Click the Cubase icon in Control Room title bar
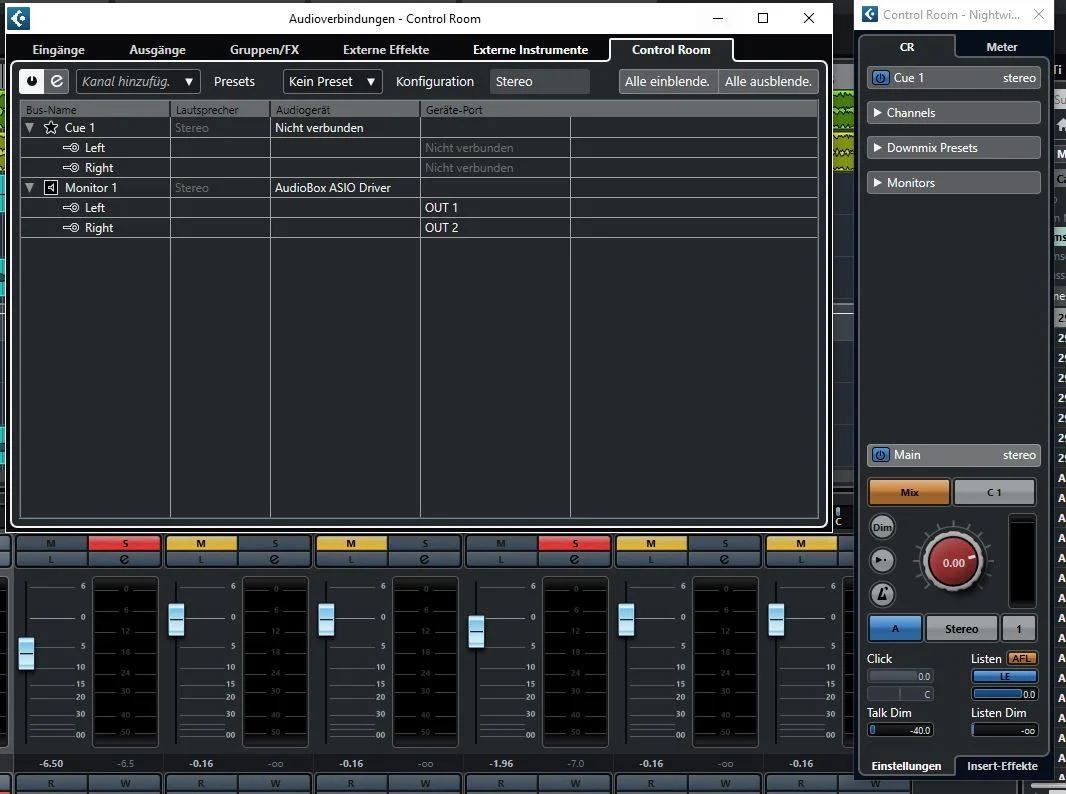Viewport: 1066px width, 794px height. click(x=870, y=14)
